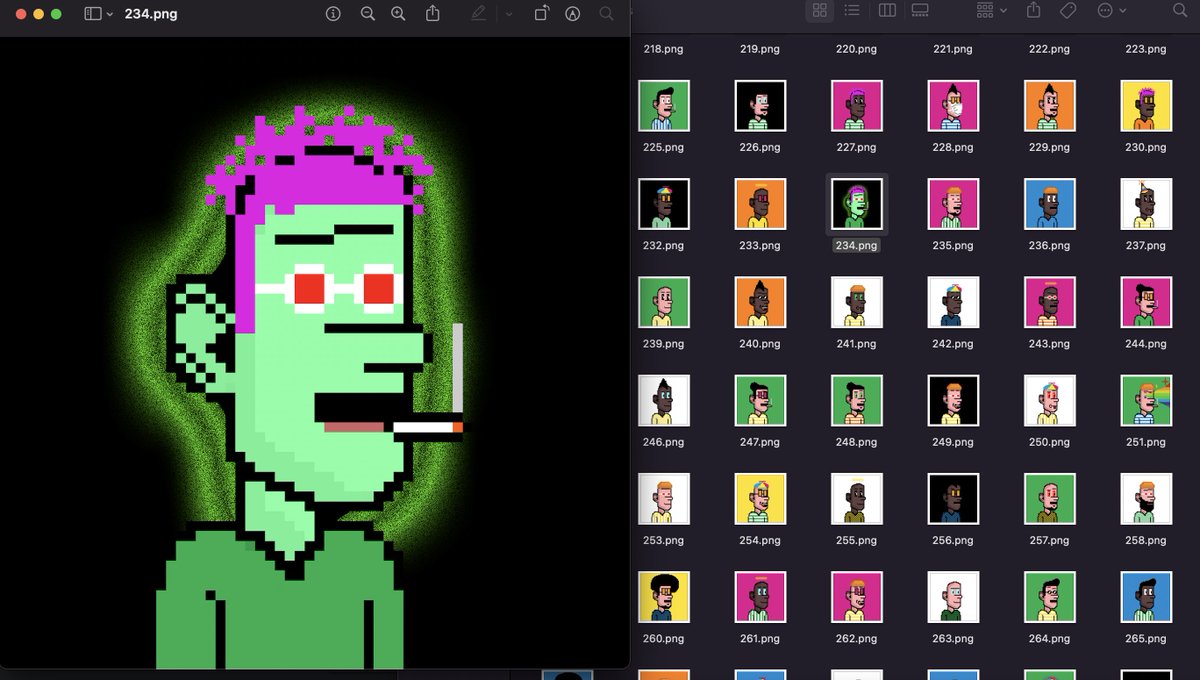The width and height of the screenshot is (1200, 680).
Task: Switch Finder to icon view
Action: tap(820, 10)
